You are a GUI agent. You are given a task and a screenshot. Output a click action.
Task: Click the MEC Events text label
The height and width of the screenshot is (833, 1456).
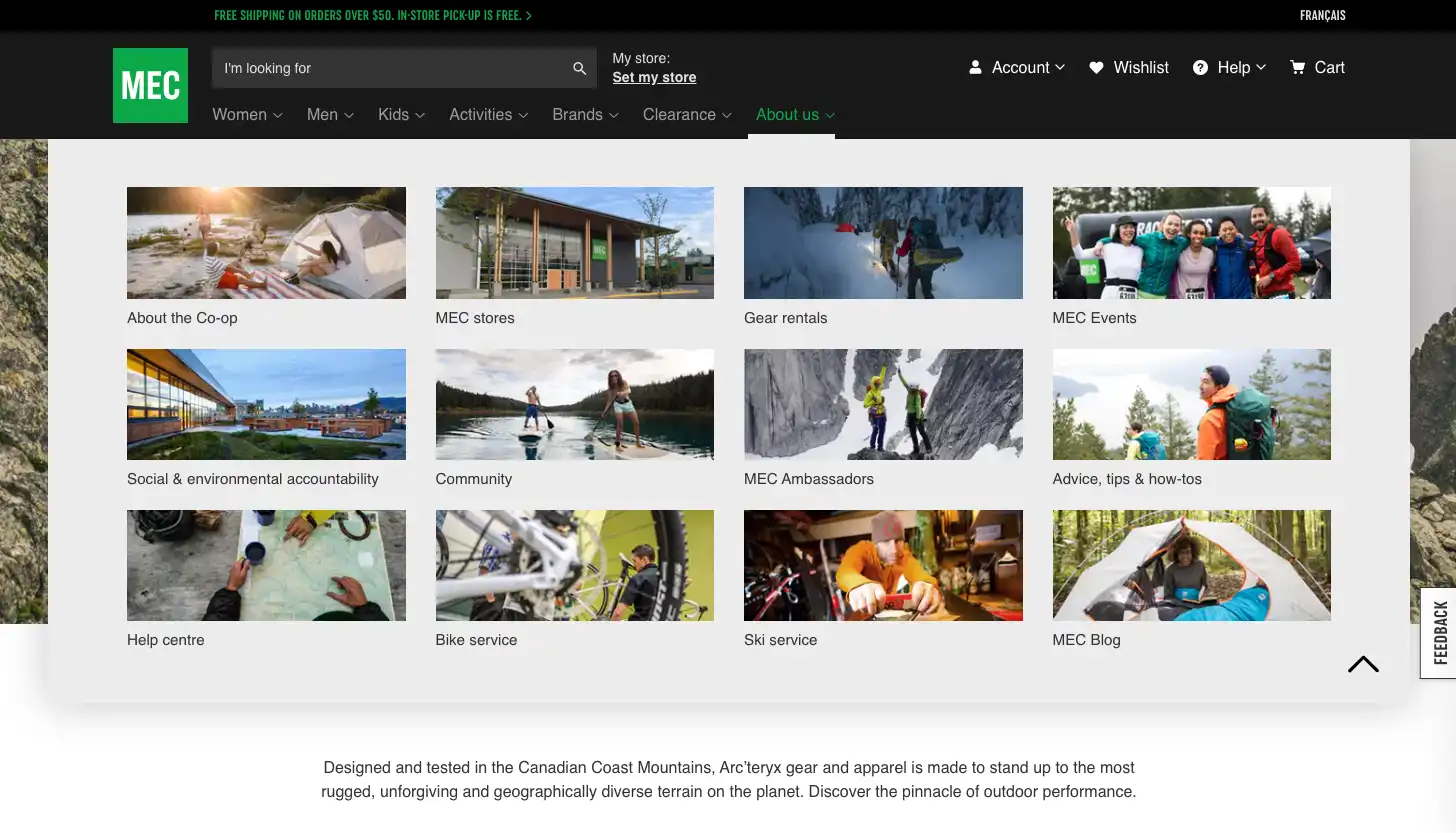click(1094, 318)
